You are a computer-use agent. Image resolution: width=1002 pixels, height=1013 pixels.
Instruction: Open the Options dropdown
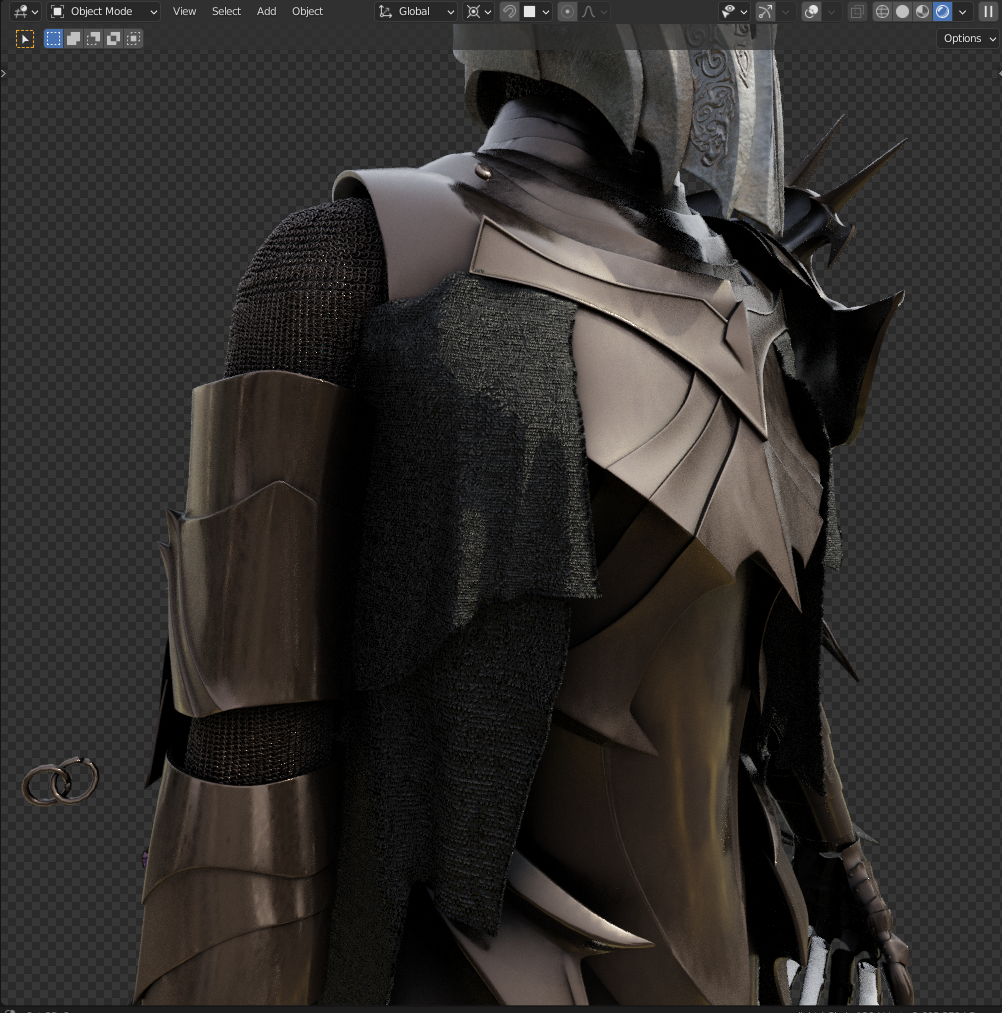point(968,38)
